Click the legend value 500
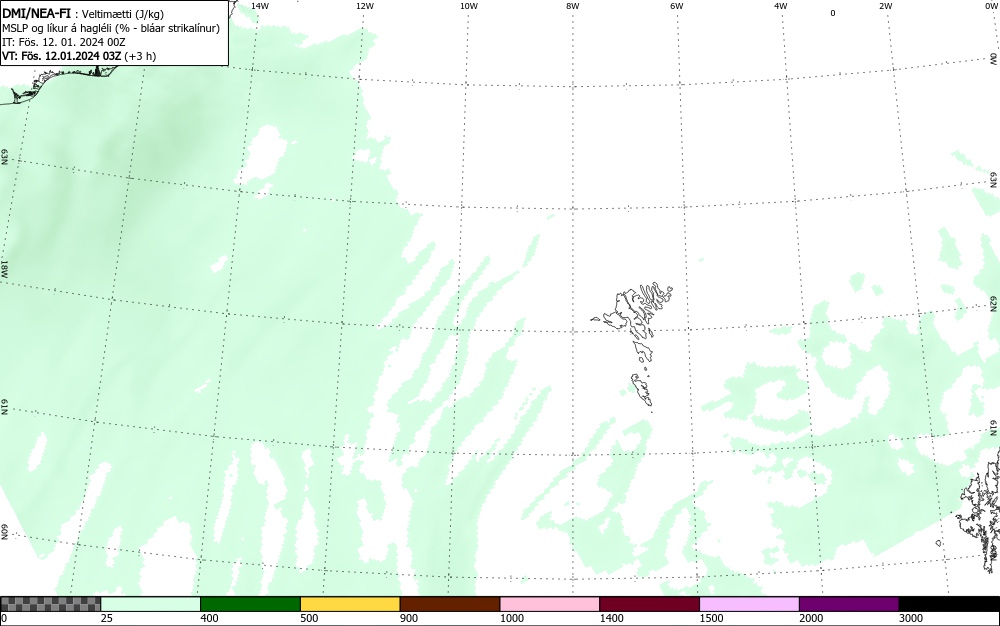 click(309, 618)
